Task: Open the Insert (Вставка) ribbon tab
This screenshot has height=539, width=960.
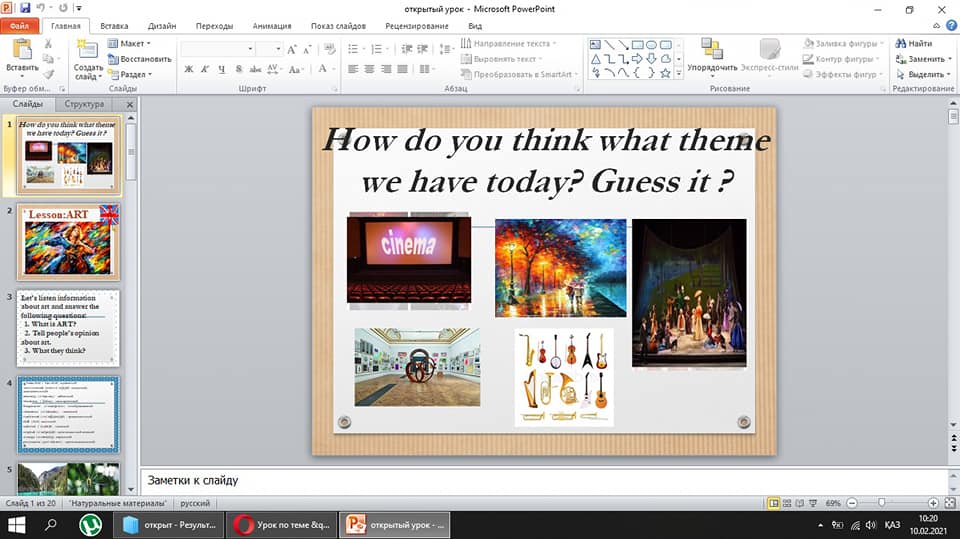Action: tap(114, 25)
